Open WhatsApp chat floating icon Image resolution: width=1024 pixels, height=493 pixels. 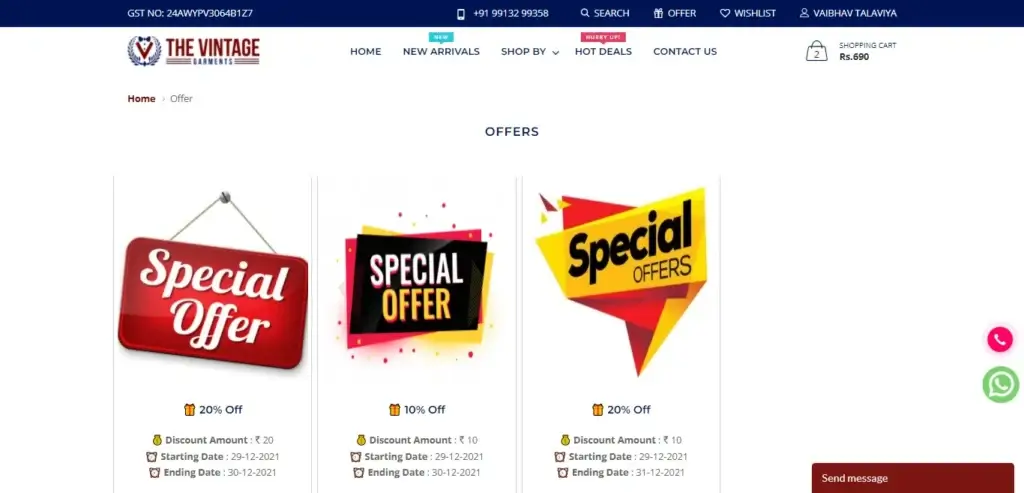tap(1000, 385)
